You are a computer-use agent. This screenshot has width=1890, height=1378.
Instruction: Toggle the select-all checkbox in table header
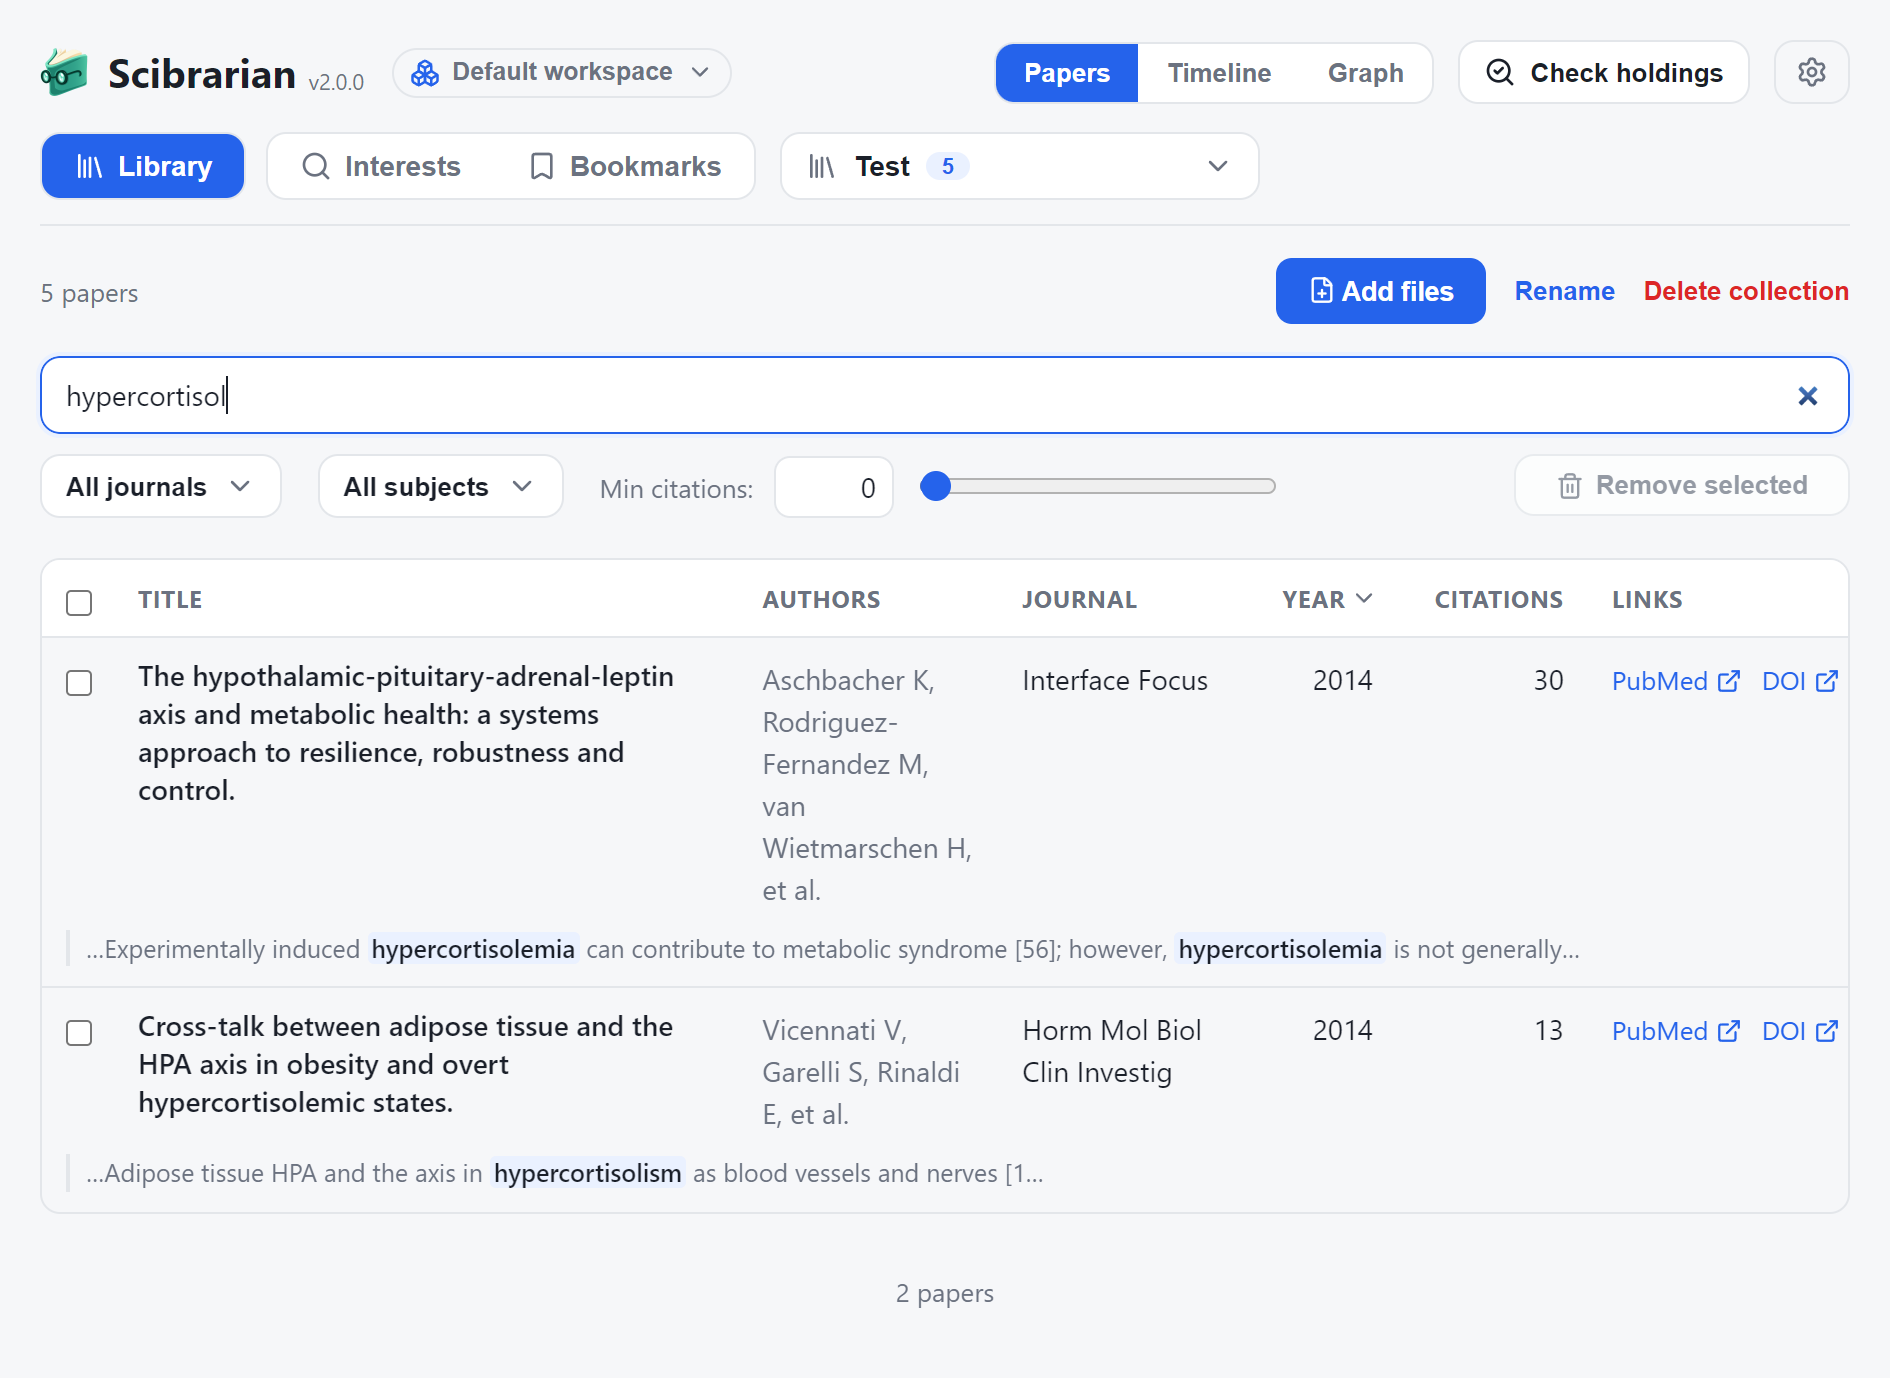click(x=79, y=602)
